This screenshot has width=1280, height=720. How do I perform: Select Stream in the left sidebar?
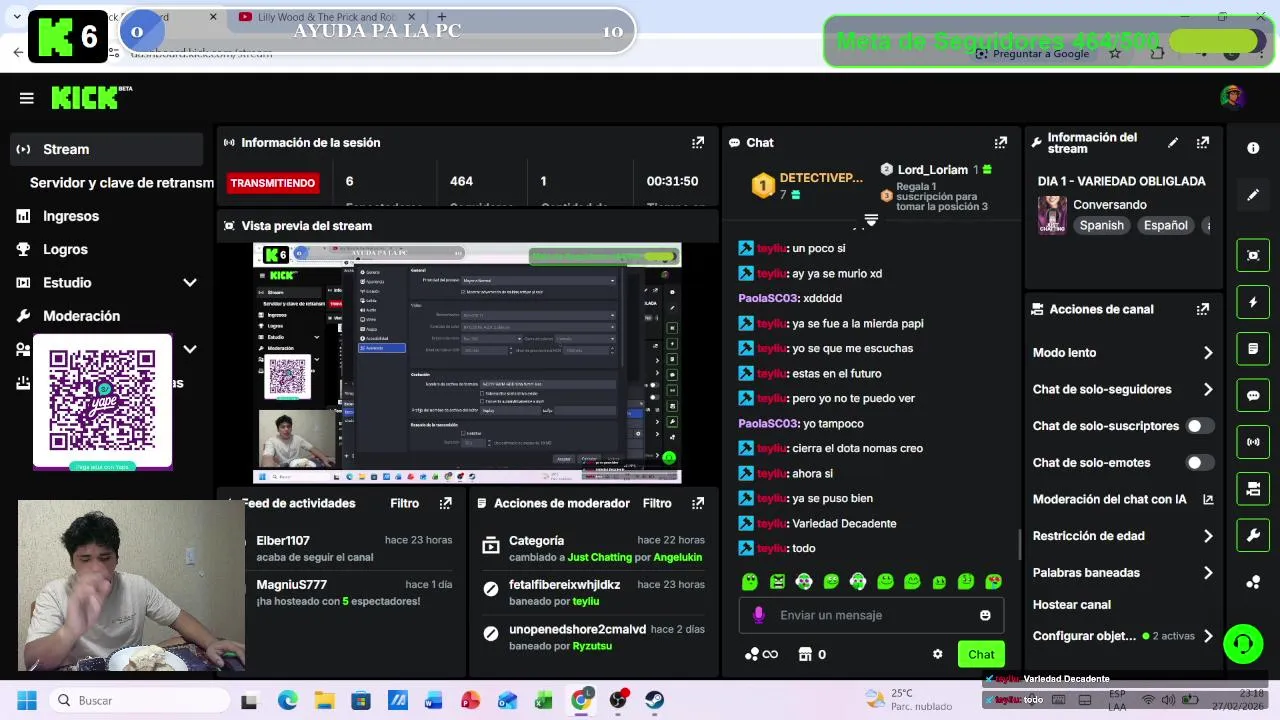point(106,149)
